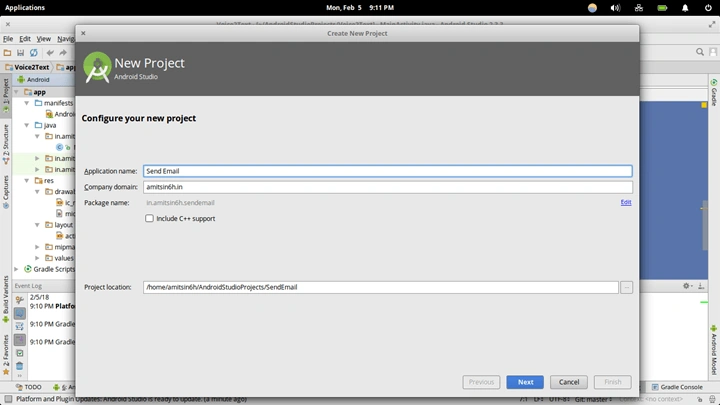Toggle Event Log balloon notifications icon
This screenshot has height=405, width=720.
[x=20, y=314]
